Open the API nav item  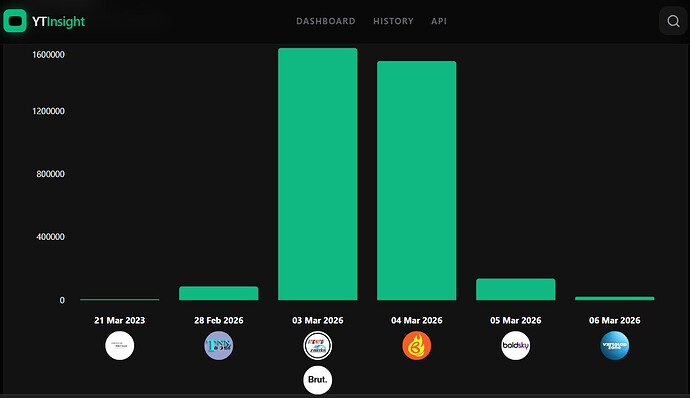439,21
